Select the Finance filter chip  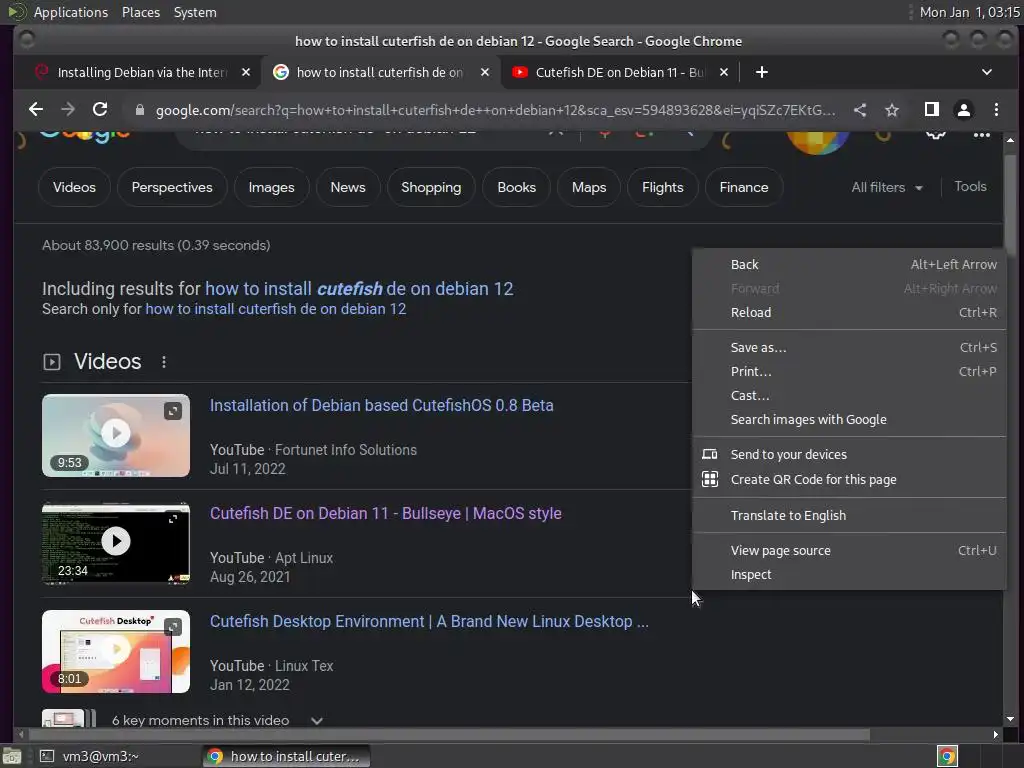[744, 187]
